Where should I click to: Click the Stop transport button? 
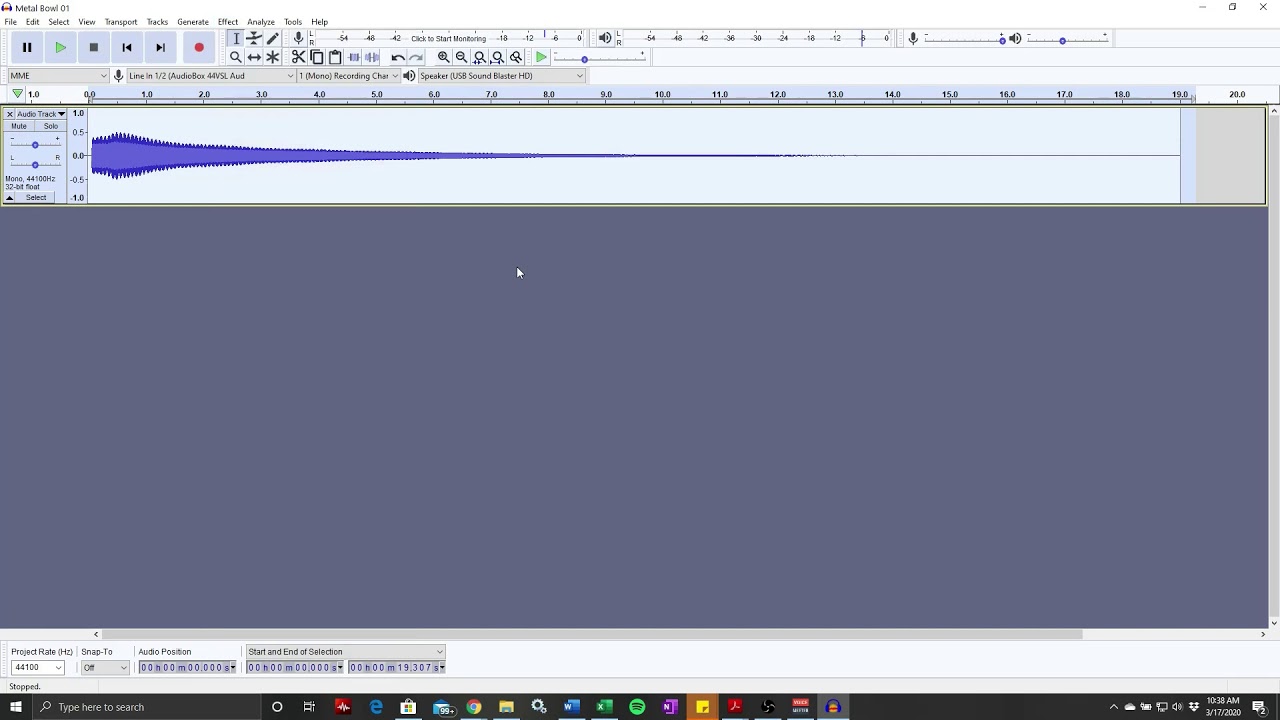click(93, 47)
